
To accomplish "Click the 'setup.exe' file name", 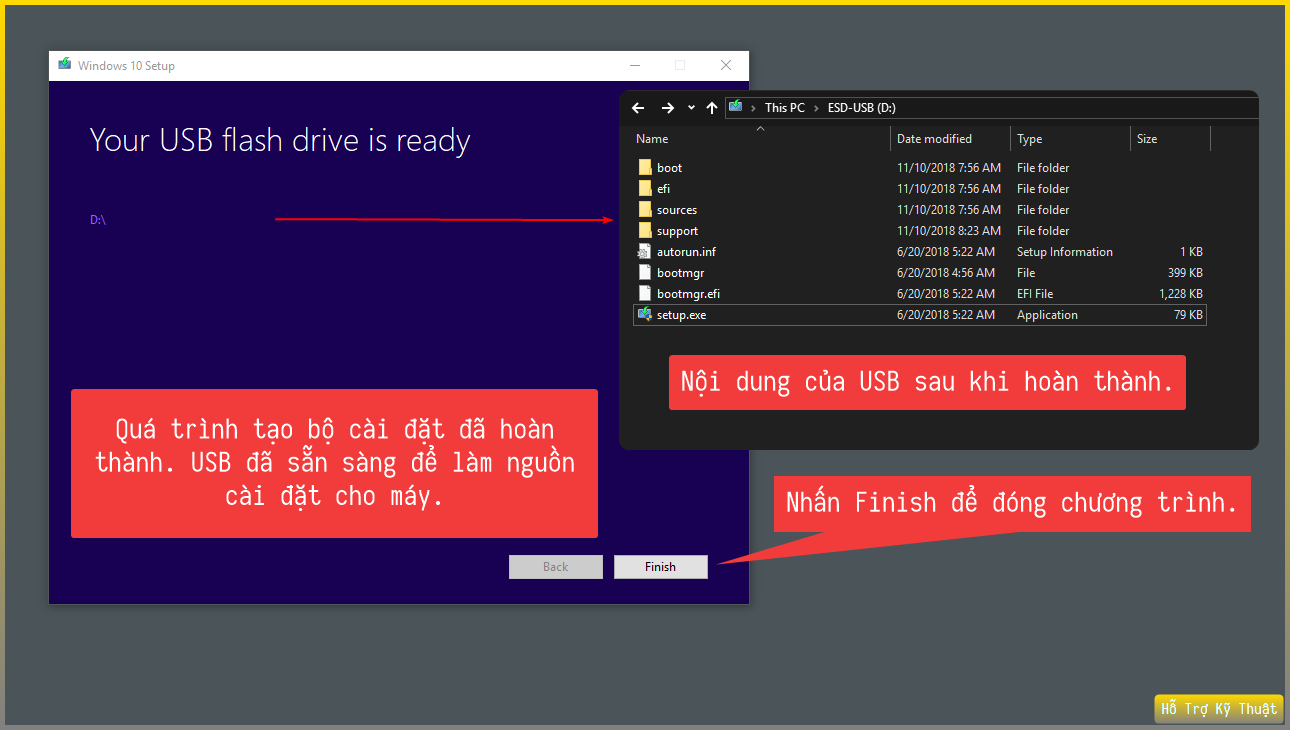I will tap(681, 315).
